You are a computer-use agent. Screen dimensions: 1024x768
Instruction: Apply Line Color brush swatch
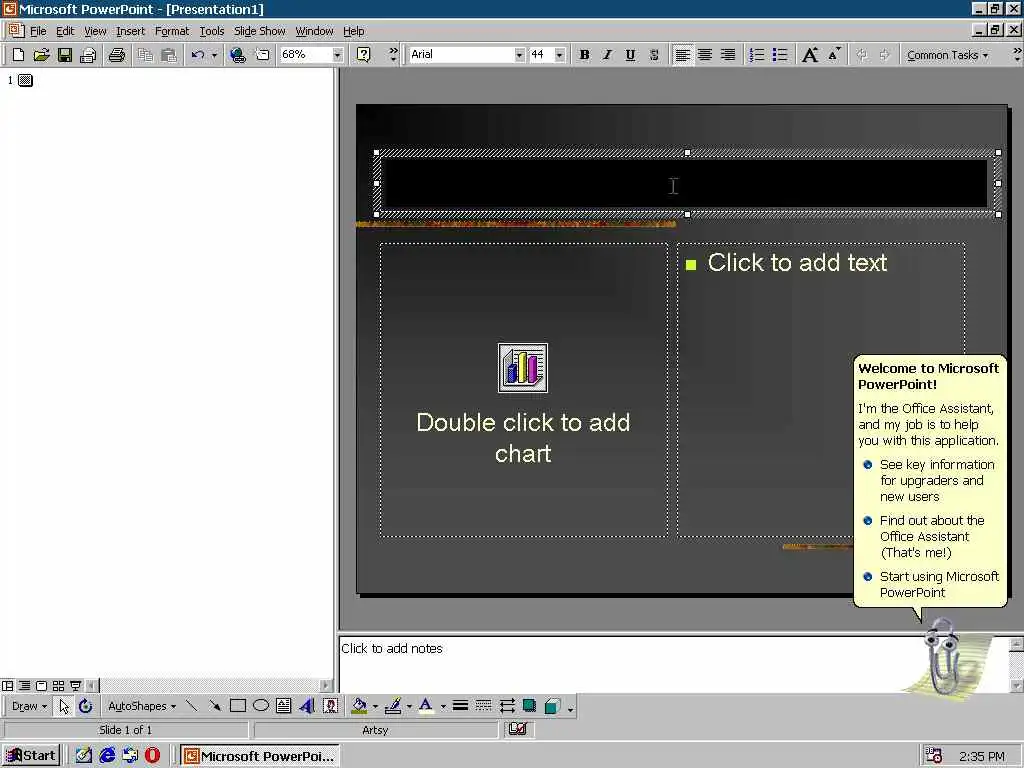(392, 706)
